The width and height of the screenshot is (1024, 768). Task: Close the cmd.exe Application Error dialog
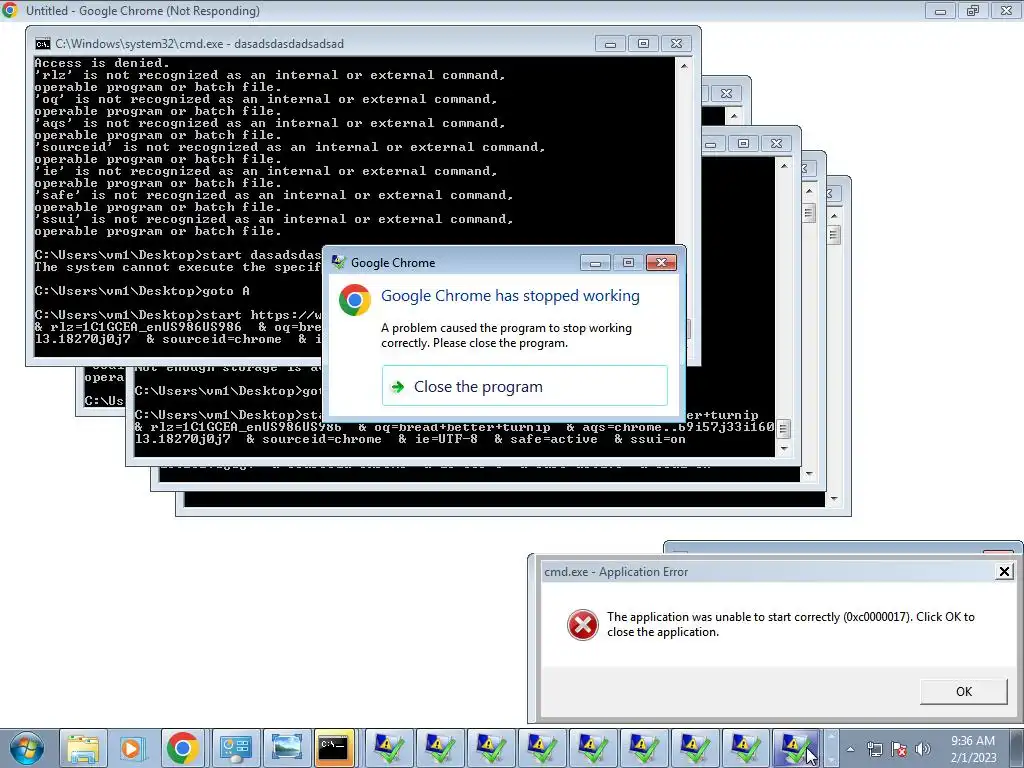(x=1004, y=572)
